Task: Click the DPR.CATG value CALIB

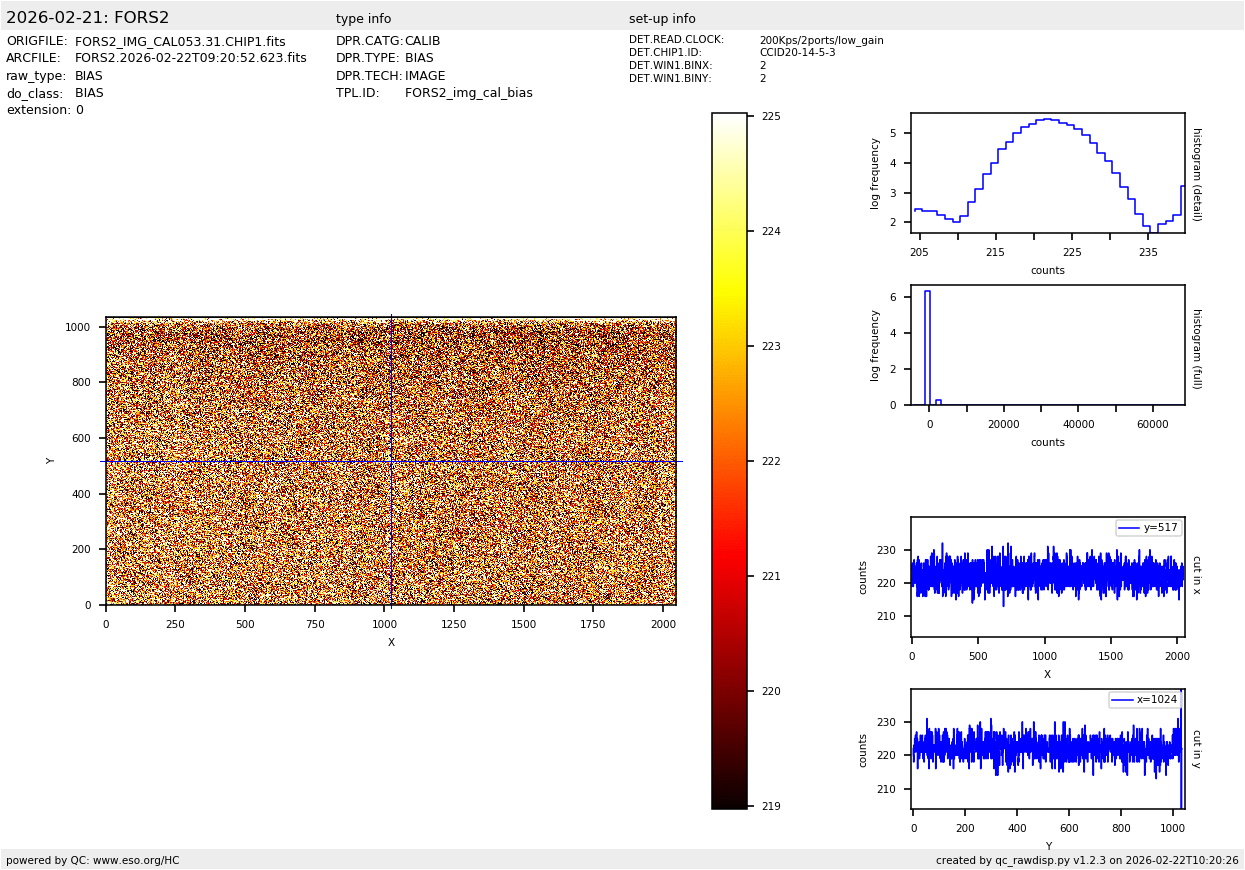Action: click(422, 42)
